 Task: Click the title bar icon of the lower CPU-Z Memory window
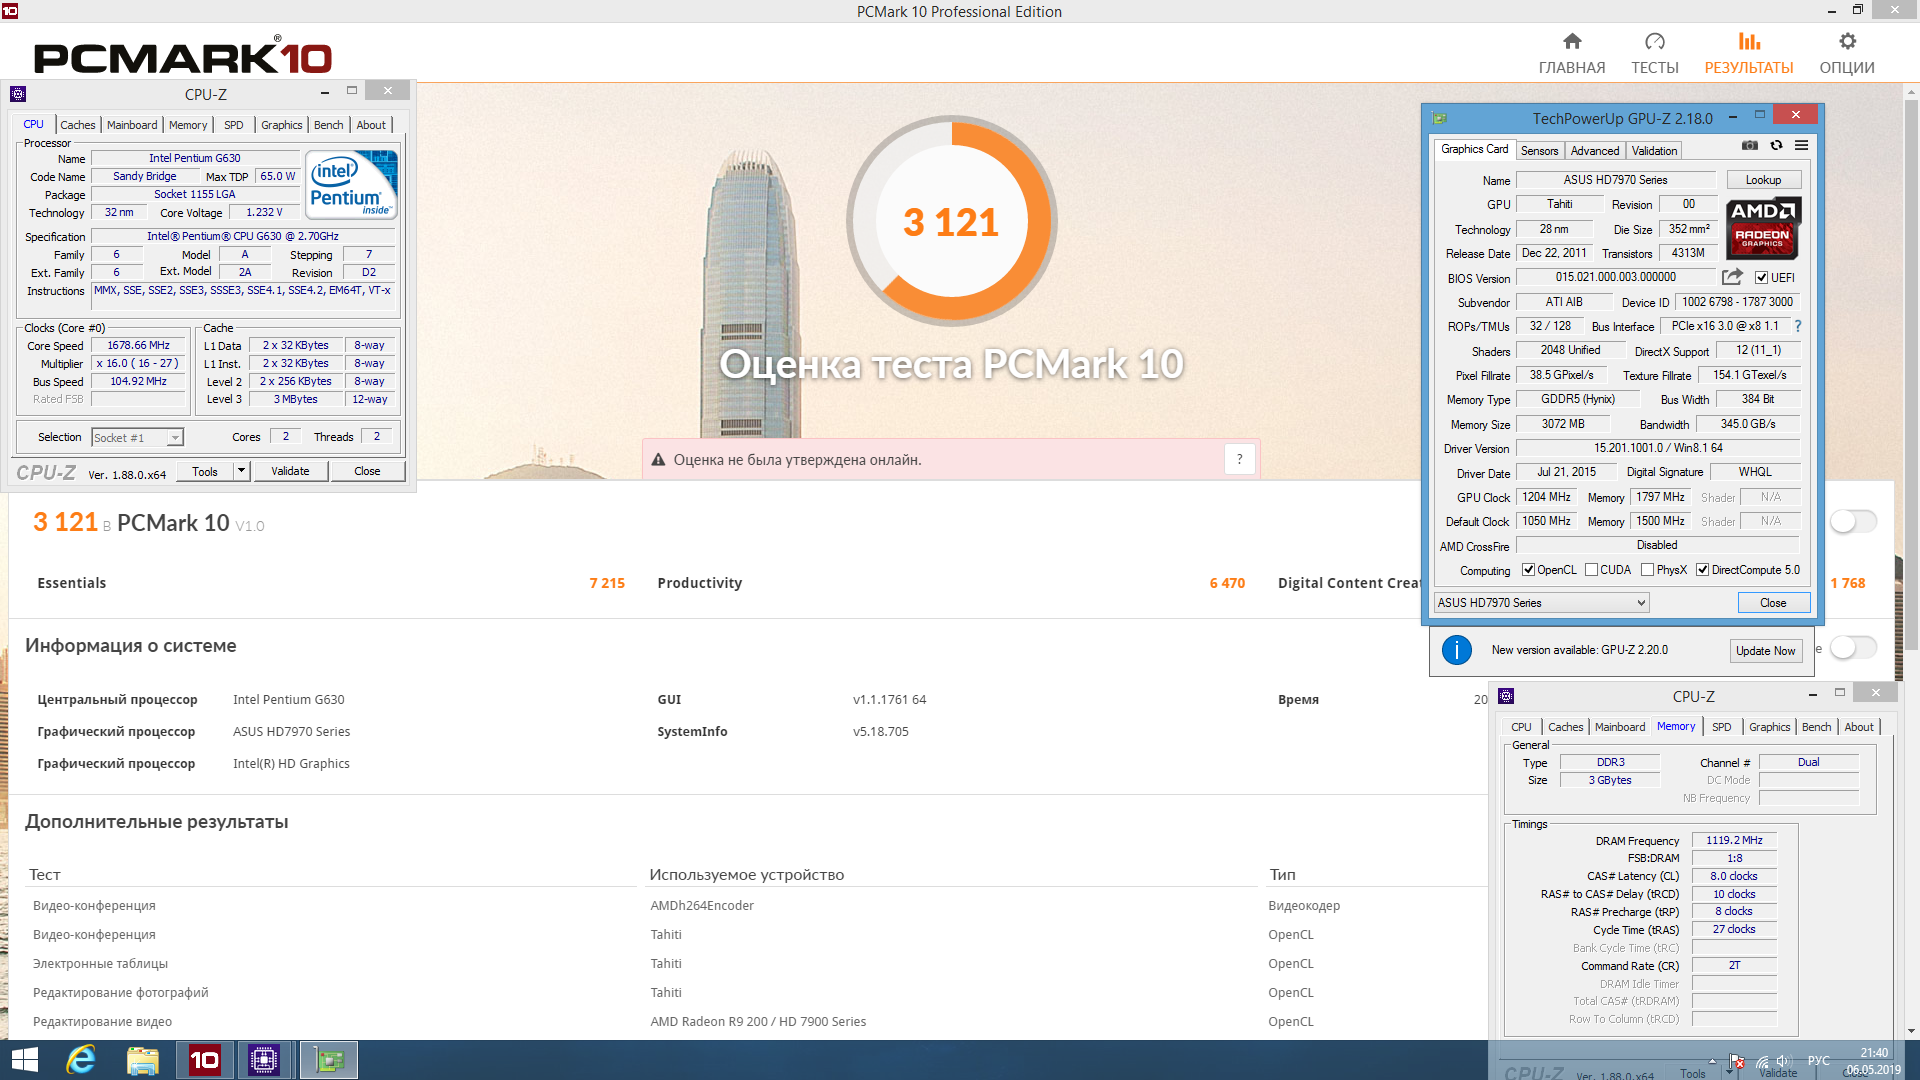tap(1506, 696)
